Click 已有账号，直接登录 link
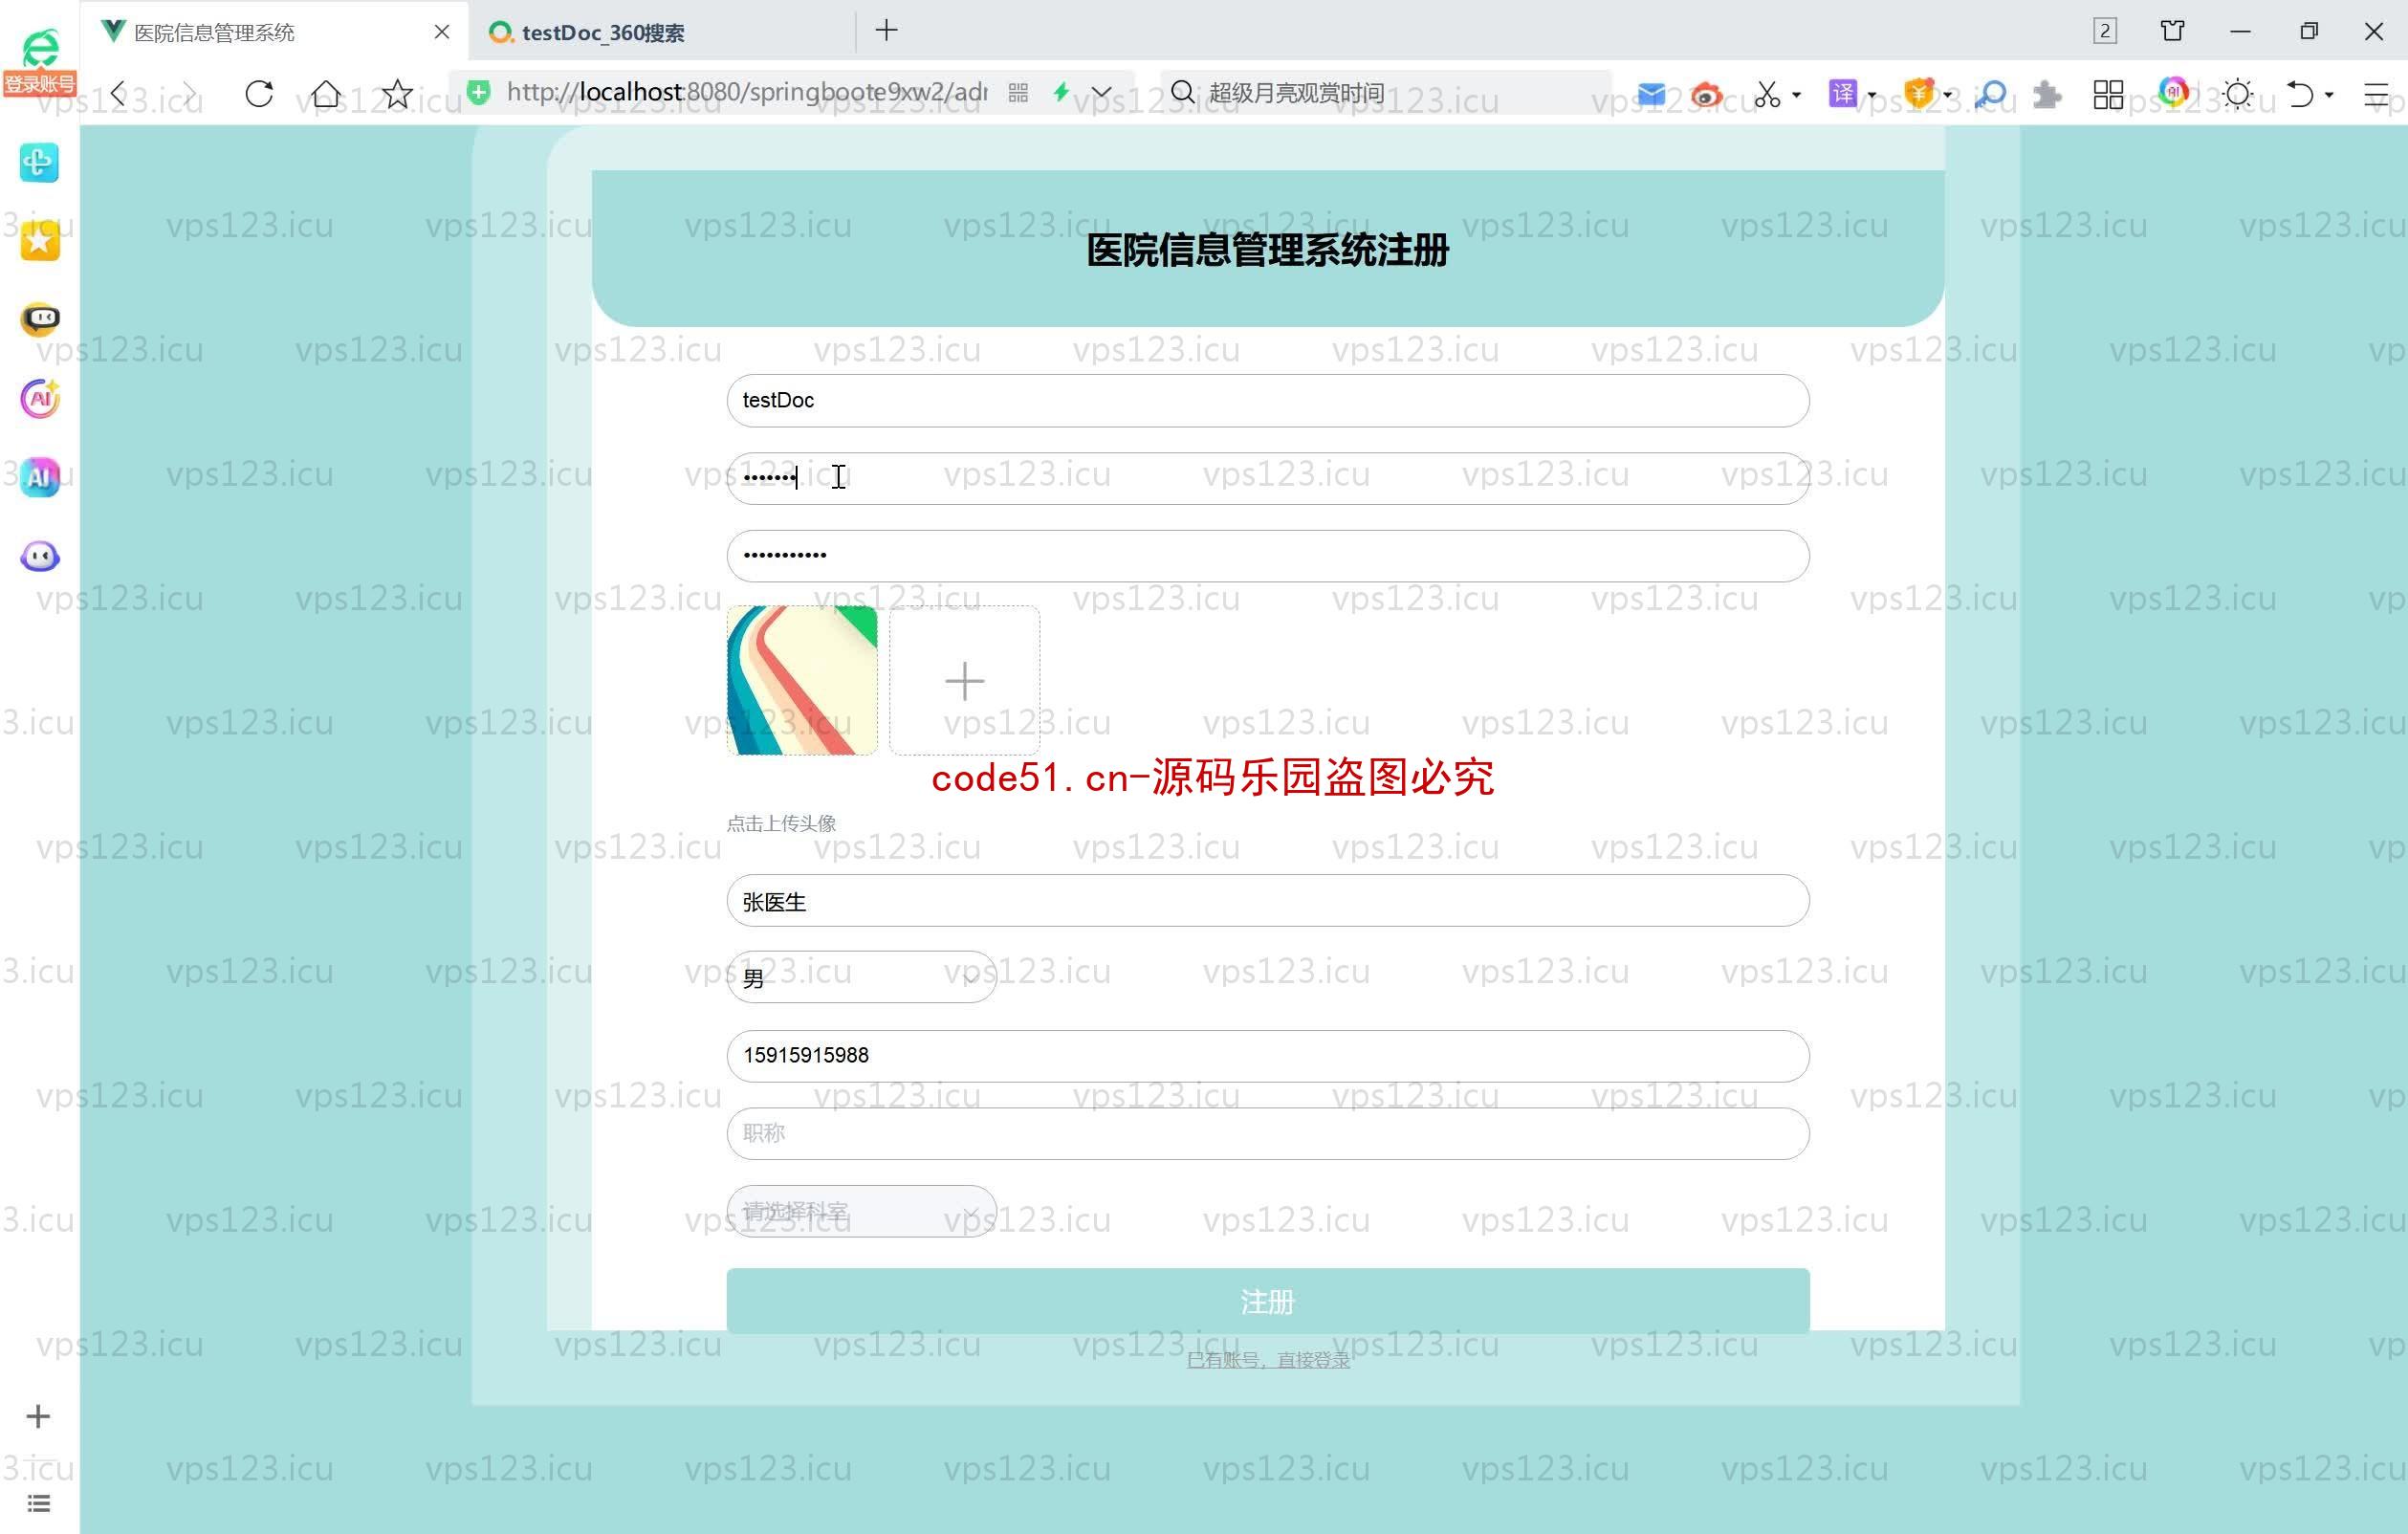The width and height of the screenshot is (2408, 1534). point(1267,1360)
